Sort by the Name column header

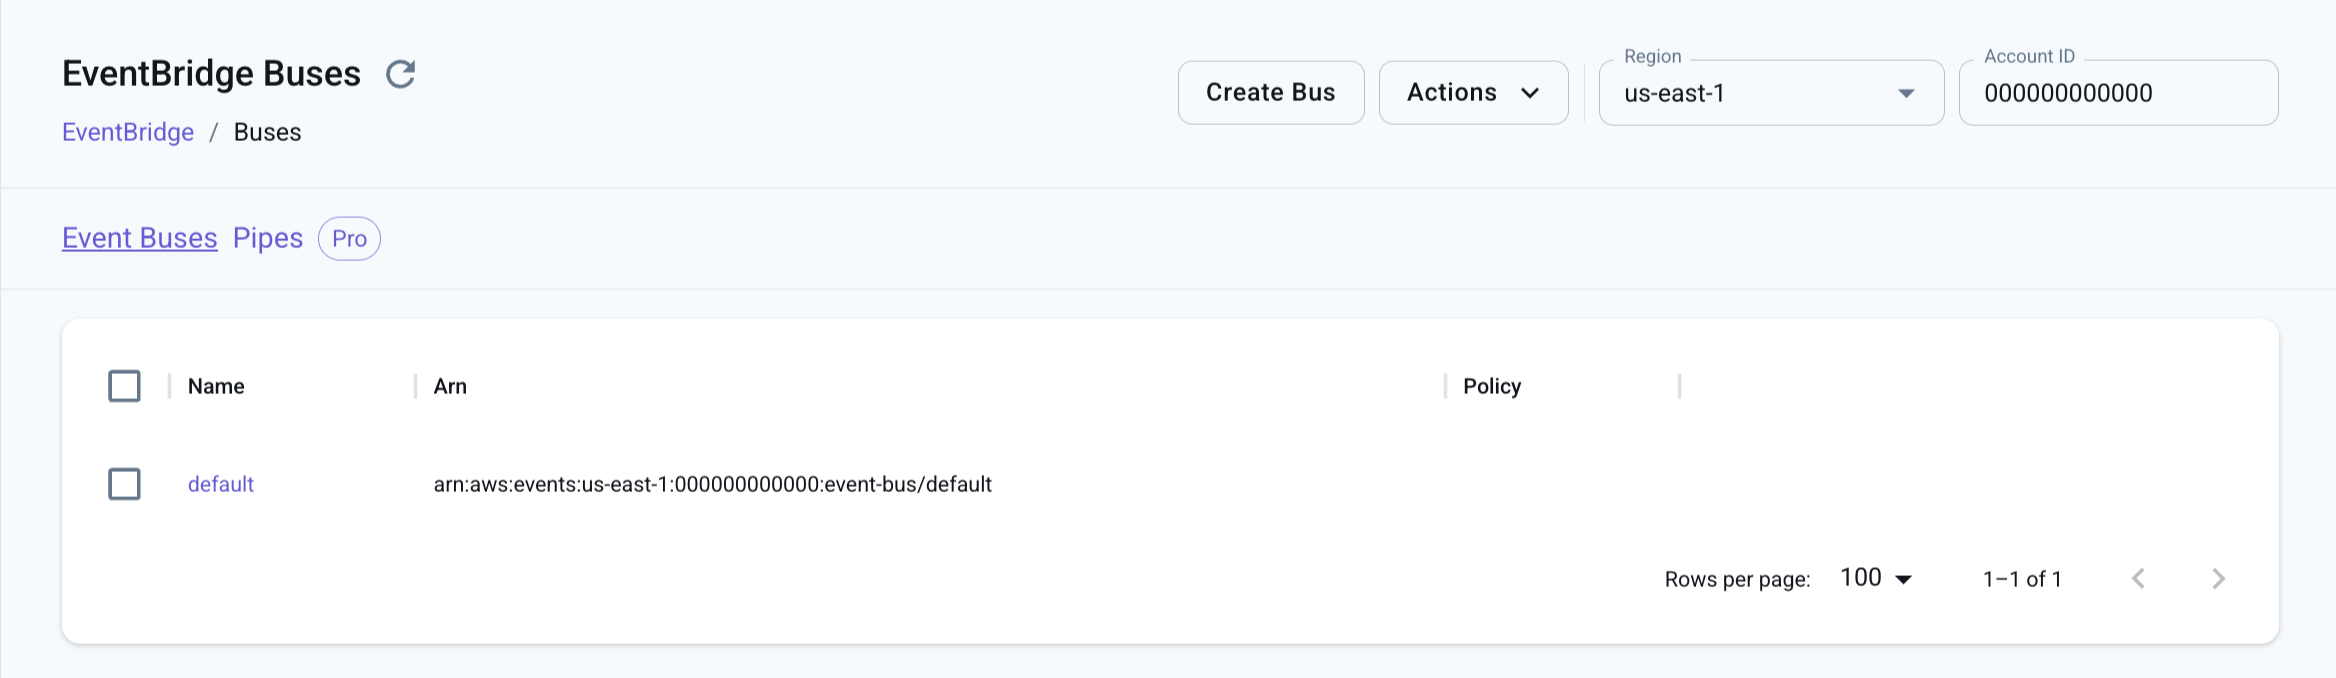[216, 386]
